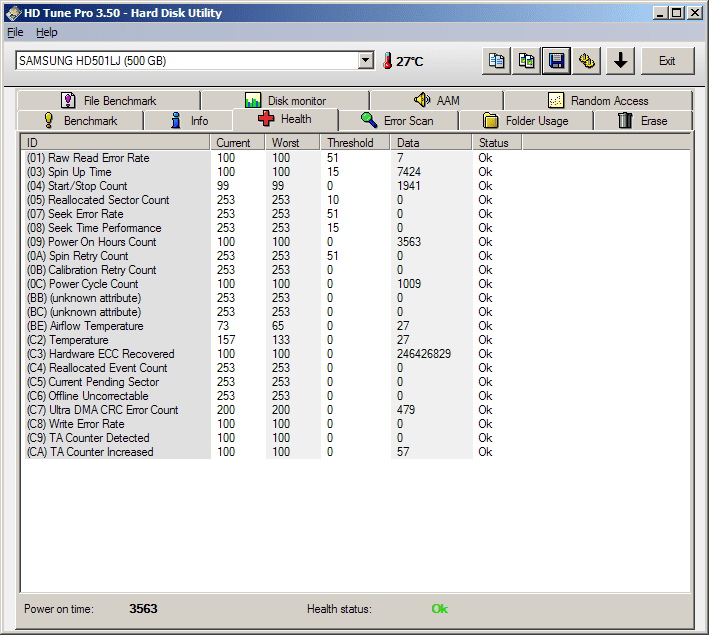709x635 pixels.
Task: Switch to the Error Scan tab
Action: (x=398, y=121)
